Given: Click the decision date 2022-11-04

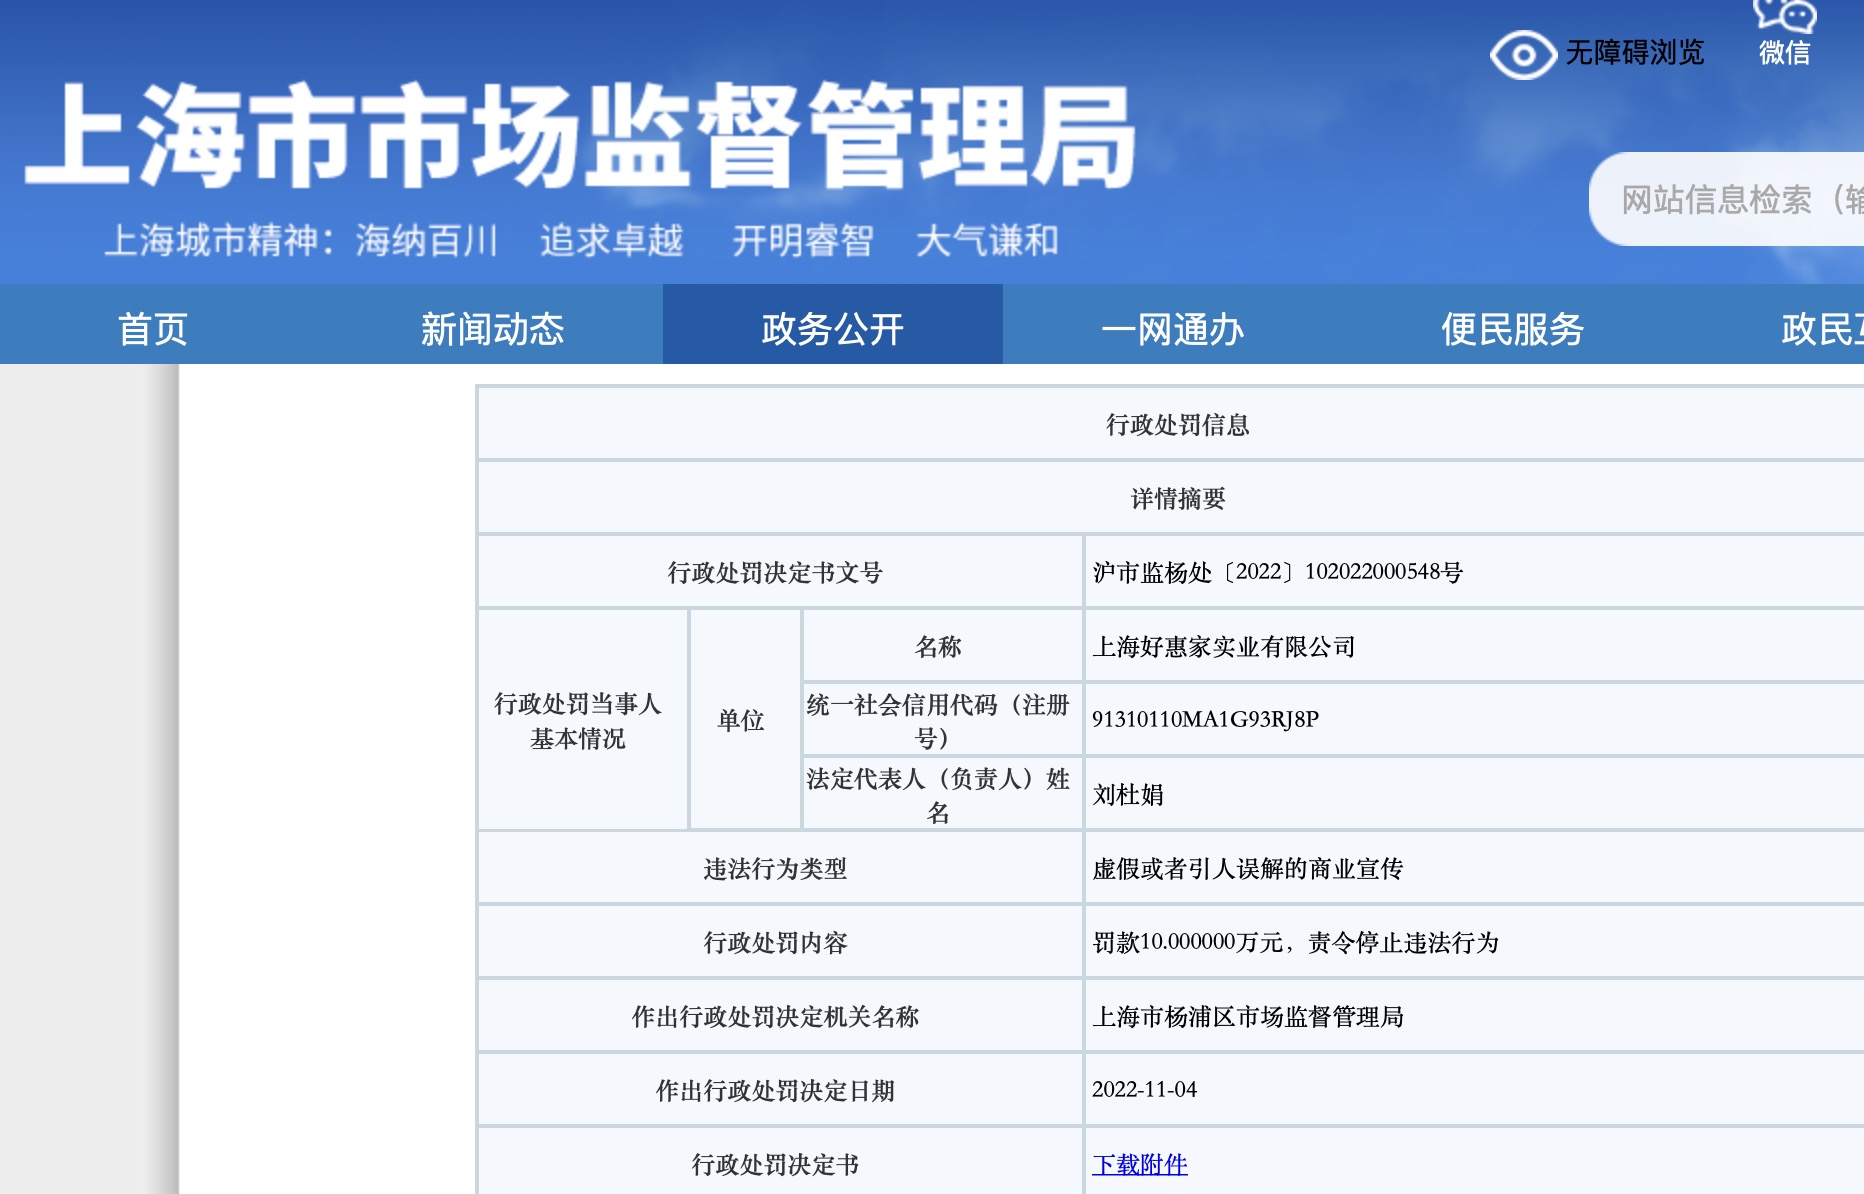Looking at the screenshot, I should click(1144, 1089).
